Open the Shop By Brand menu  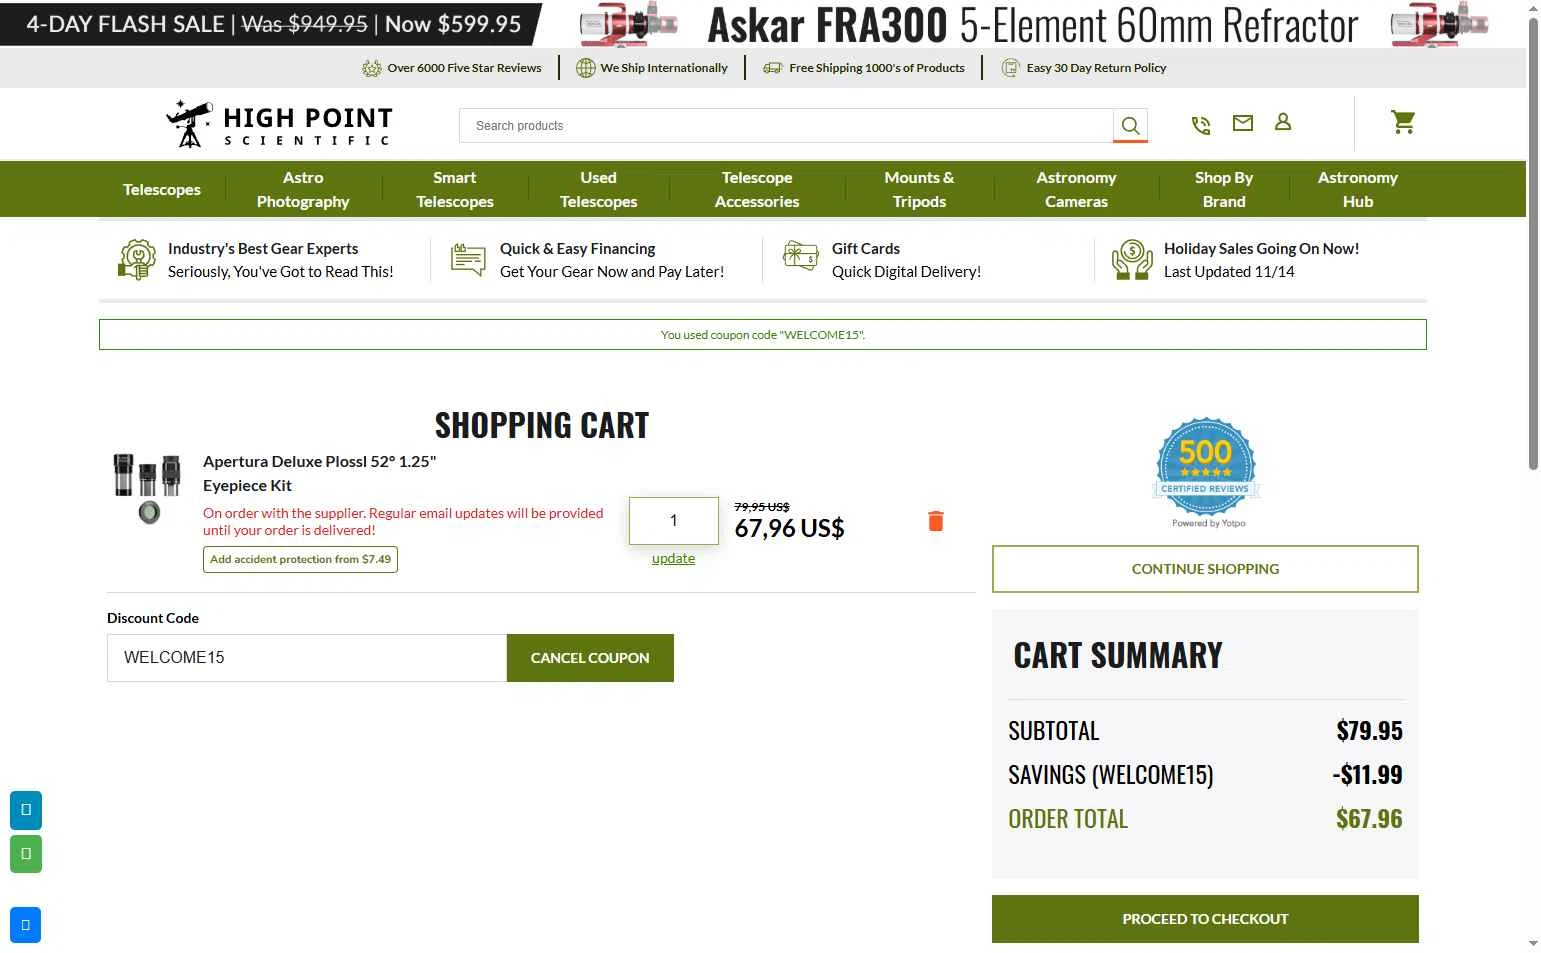pos(1224,189)
